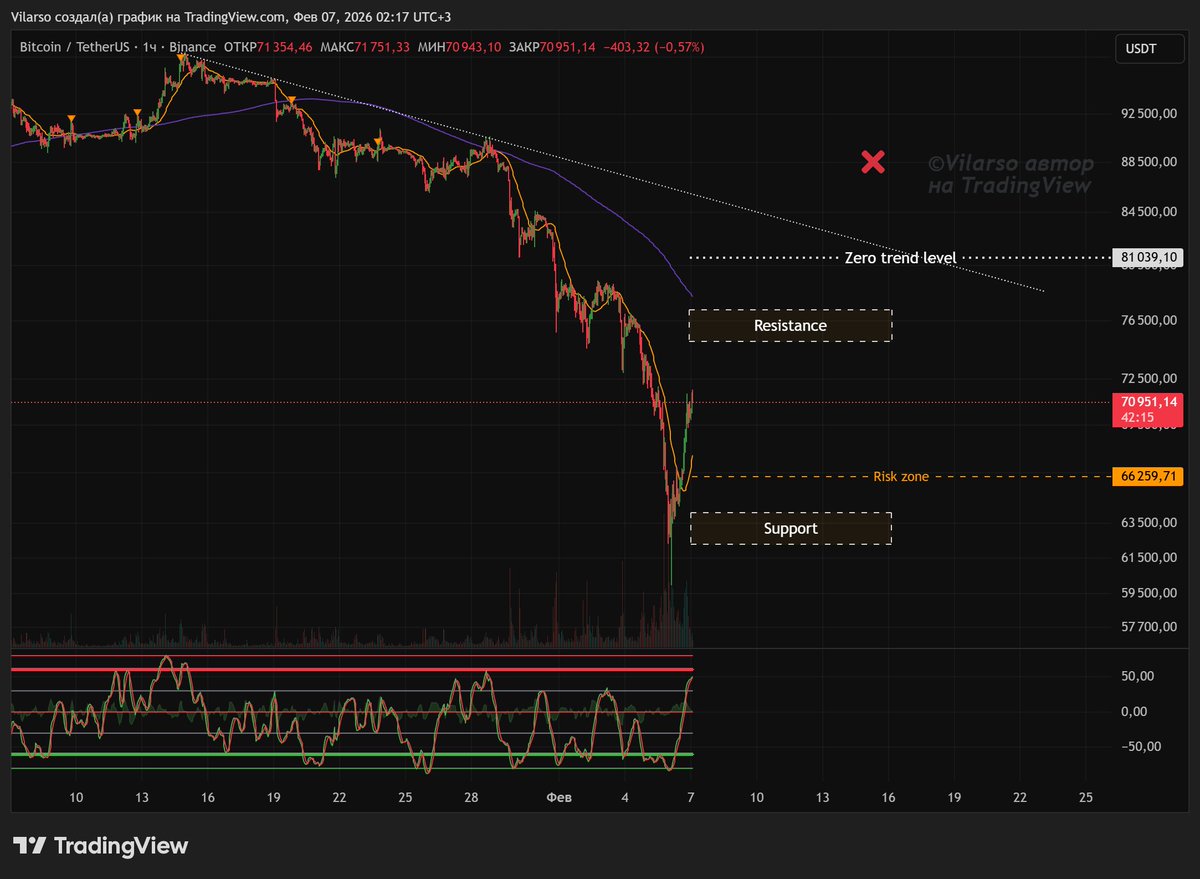This screenshot has width=1200, height=879.
Task: Click the USDT currency button
Action: (x=1149, y=48)
